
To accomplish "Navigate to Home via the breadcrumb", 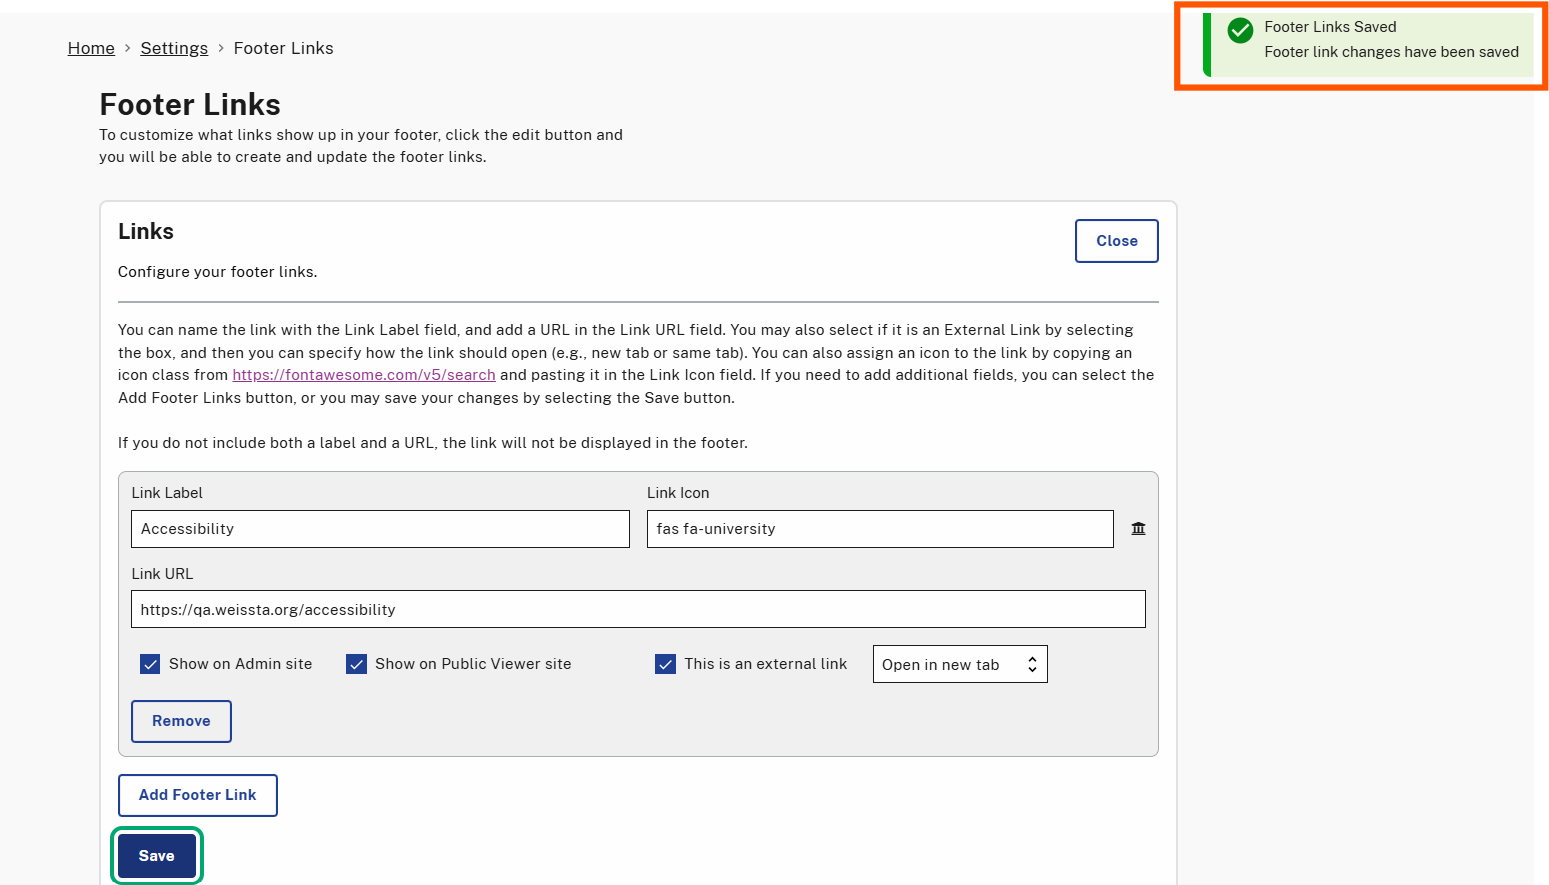I will [91, 48].
